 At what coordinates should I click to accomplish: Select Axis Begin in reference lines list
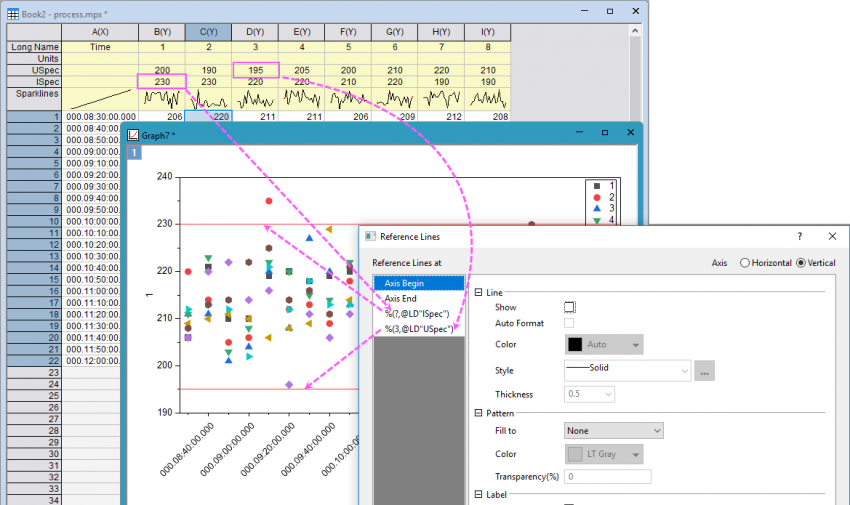click(x=419, y=283)
